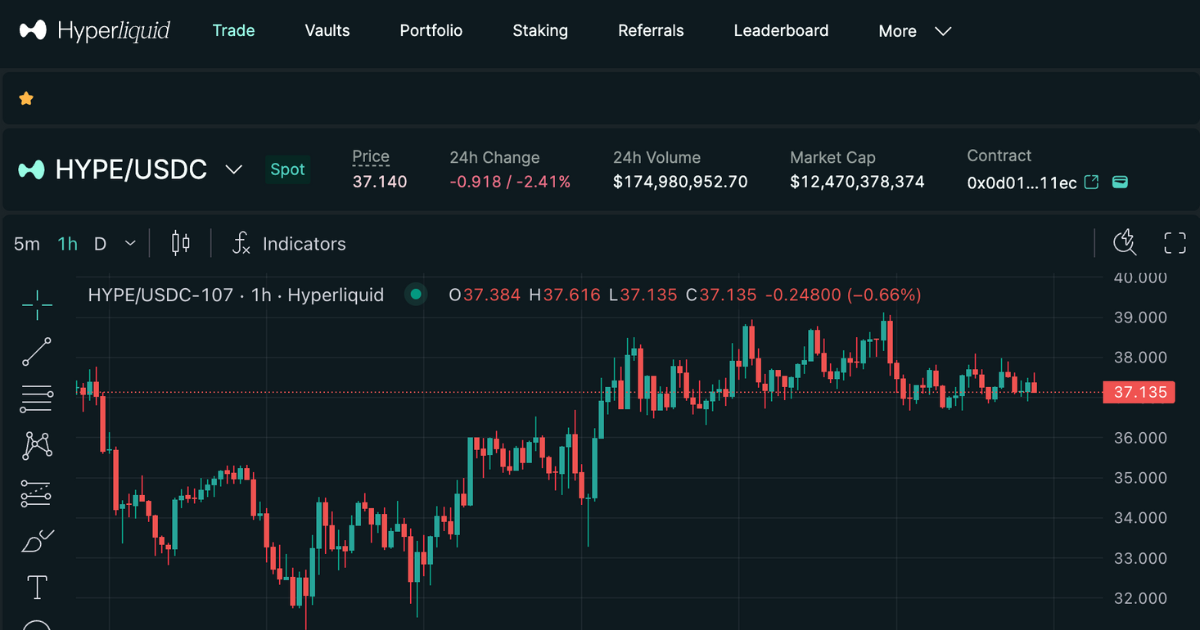Image resolution: width=1200 pixels, height=630 pixels.
Task: Click the 24h volume $174,980,952.70
Action: coord(680,182)
